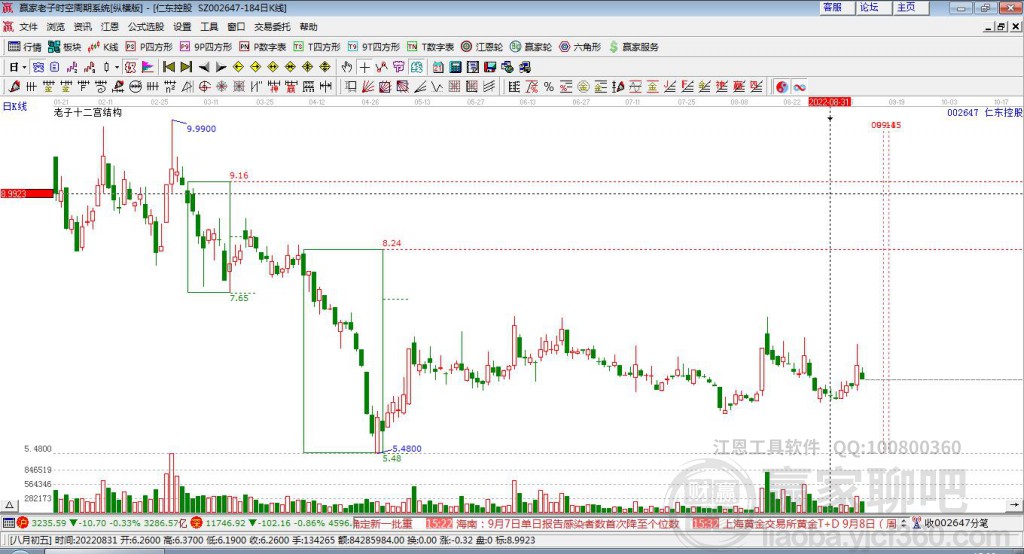Open the 江恩轮 Gann wheel
The width and height of the screenshot is (1024, 554).
coord(482,47)
